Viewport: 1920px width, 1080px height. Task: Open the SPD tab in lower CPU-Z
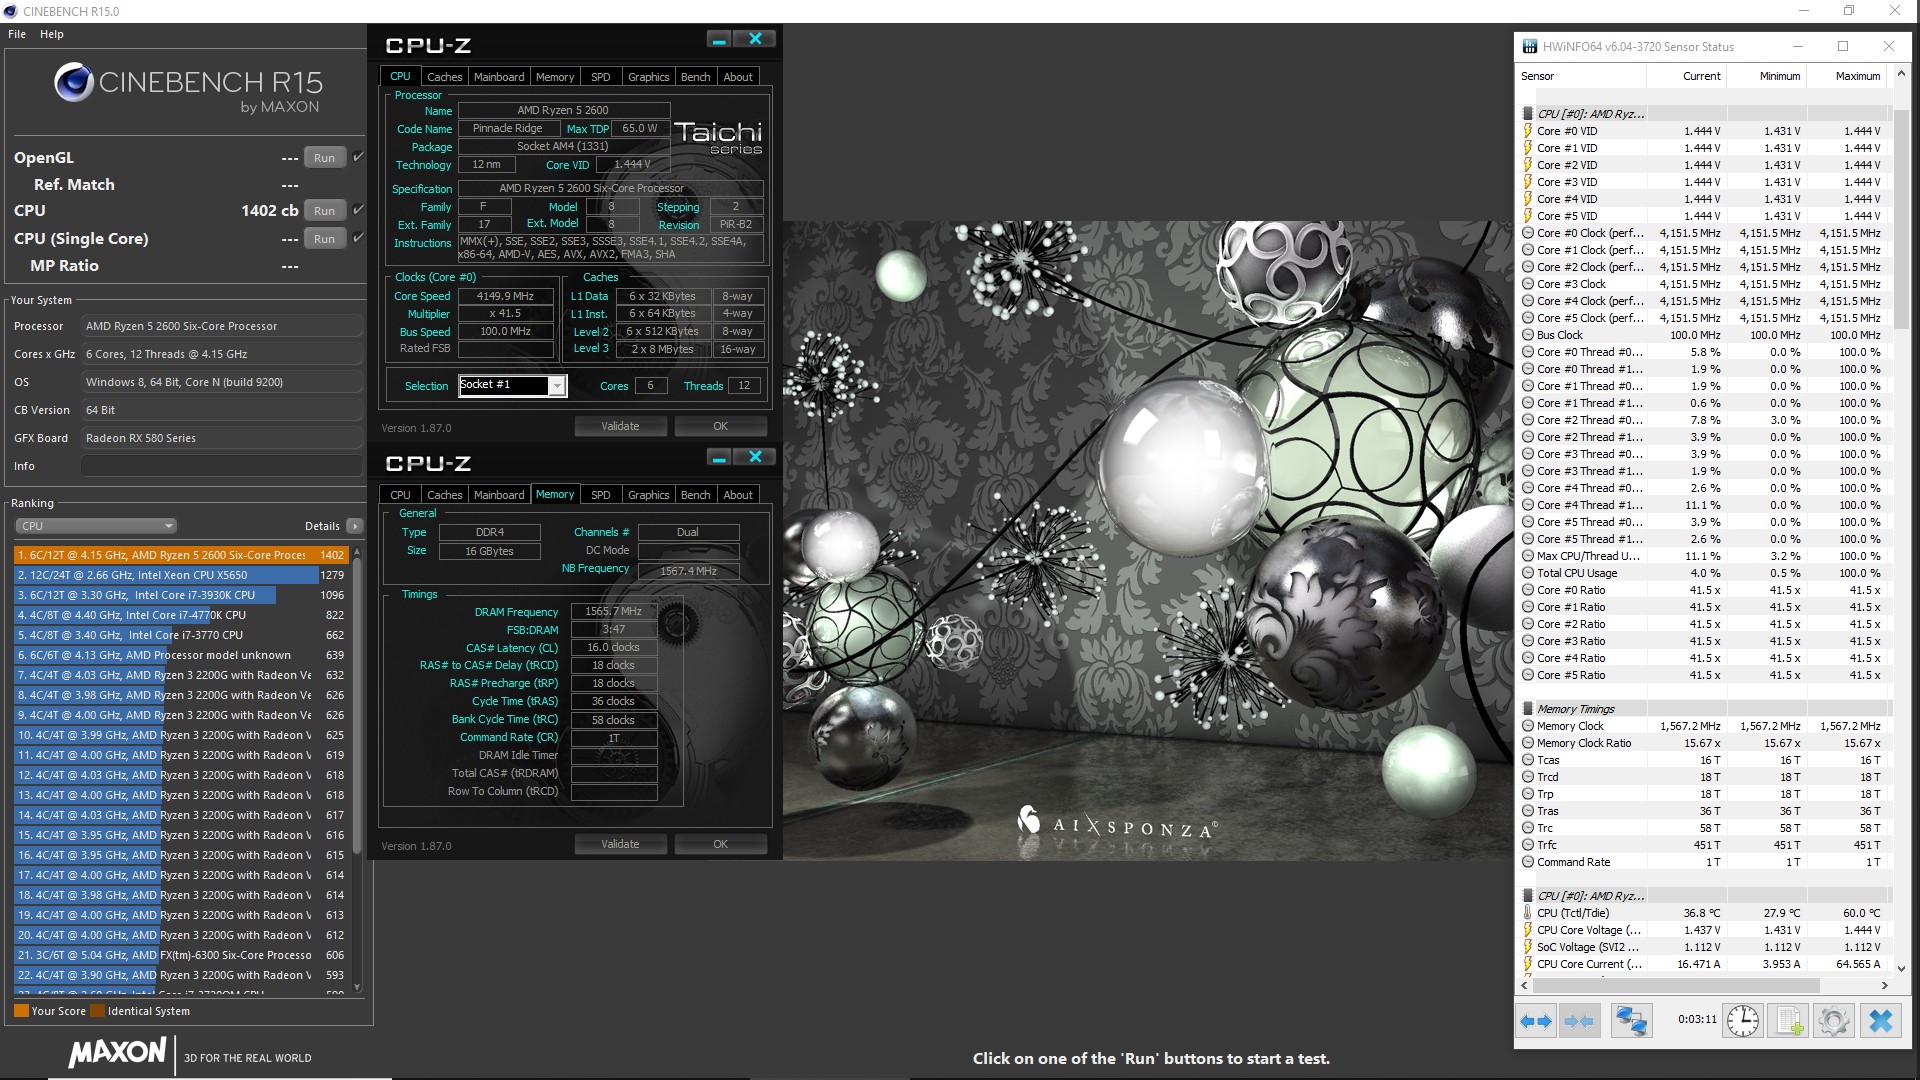(x=600, y=495)
